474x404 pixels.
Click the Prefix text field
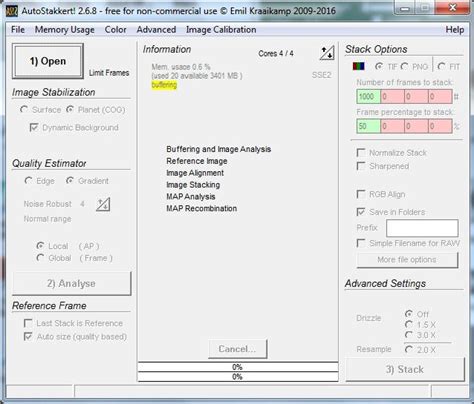422,228
